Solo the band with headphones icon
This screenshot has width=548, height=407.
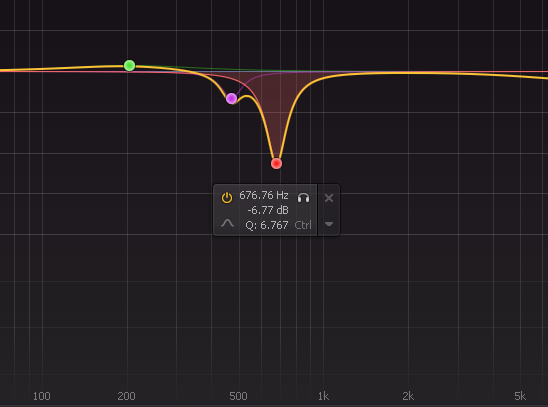point(303,198)
